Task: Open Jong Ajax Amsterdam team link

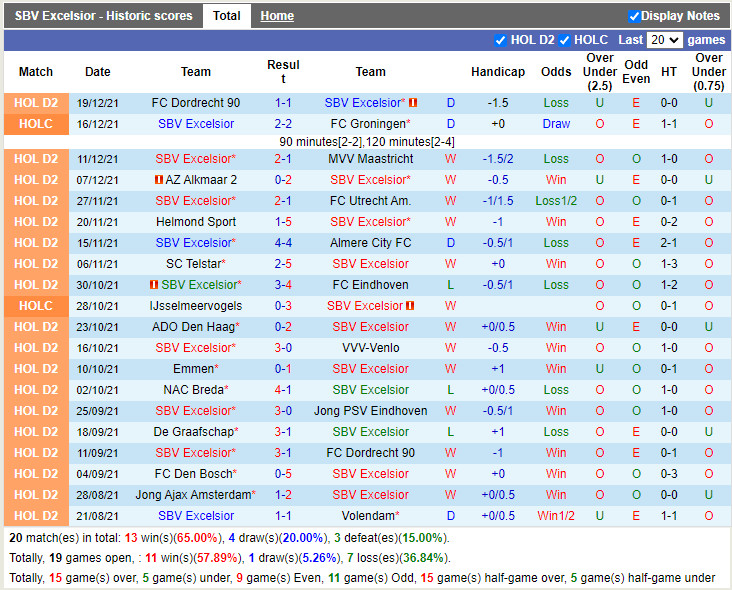Action: [193, 495]
